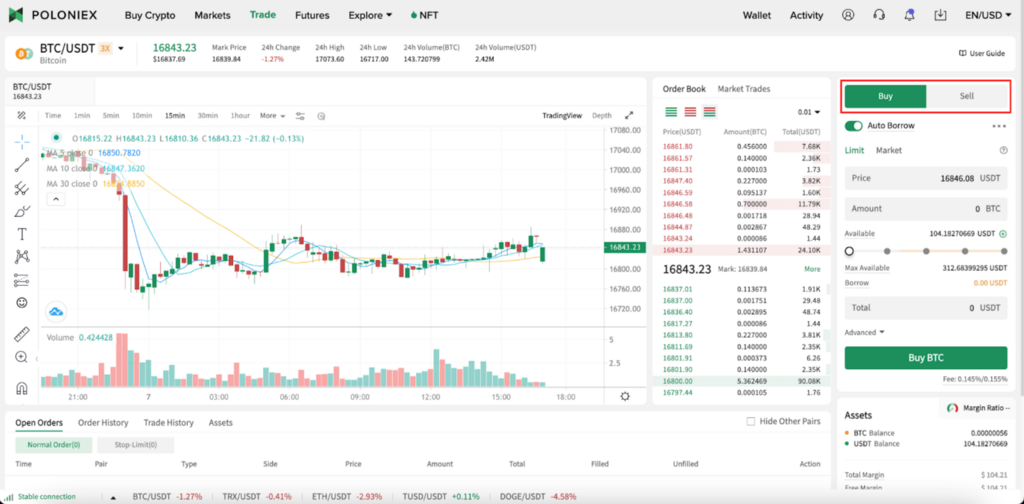This screenshot has width=1024, height=504.
Task: Open the More intervals dropdown
Action: pyautogui.click(x=272, y=116)
